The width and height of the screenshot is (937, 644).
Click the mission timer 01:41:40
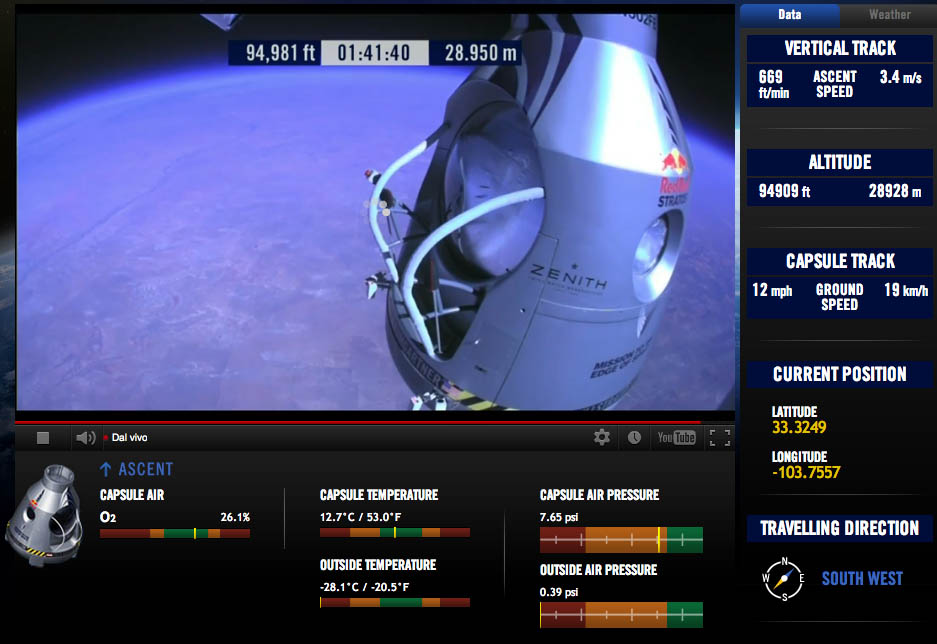pyautogui.click(x=375, y=53)
